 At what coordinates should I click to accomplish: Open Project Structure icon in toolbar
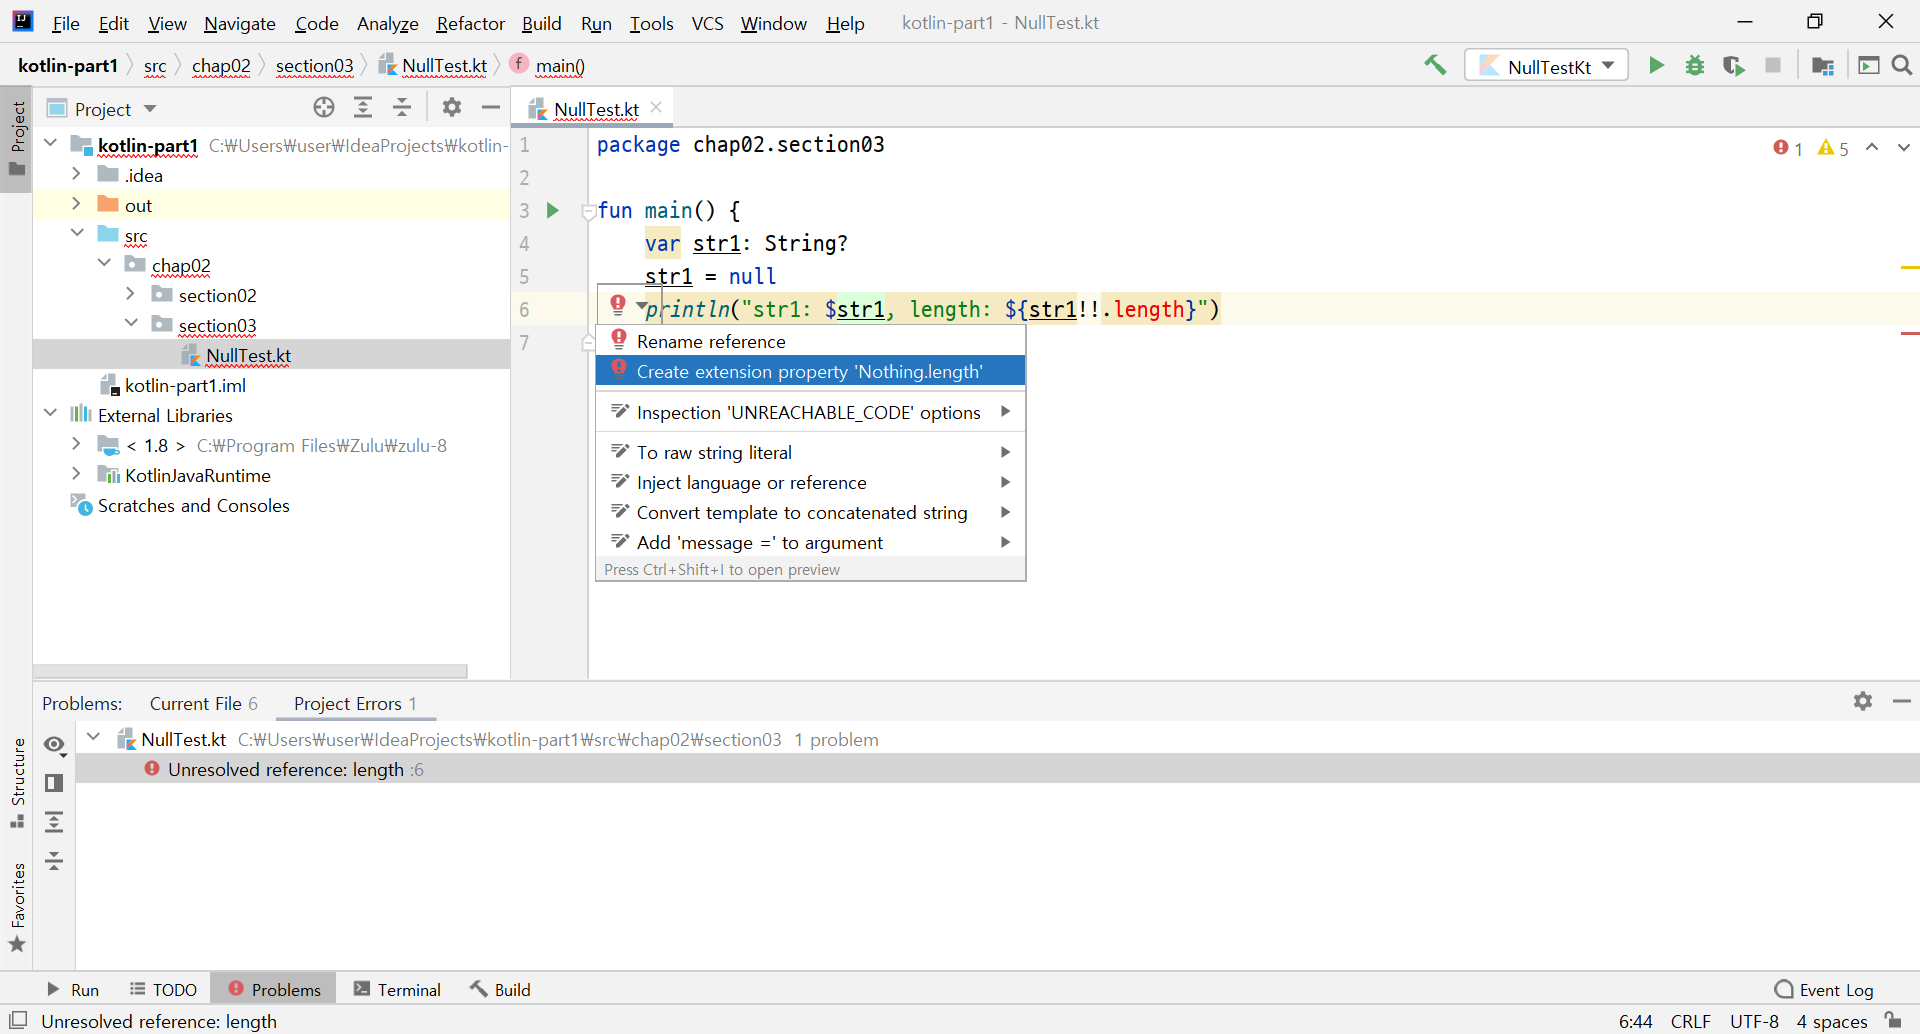[1823, 66]
